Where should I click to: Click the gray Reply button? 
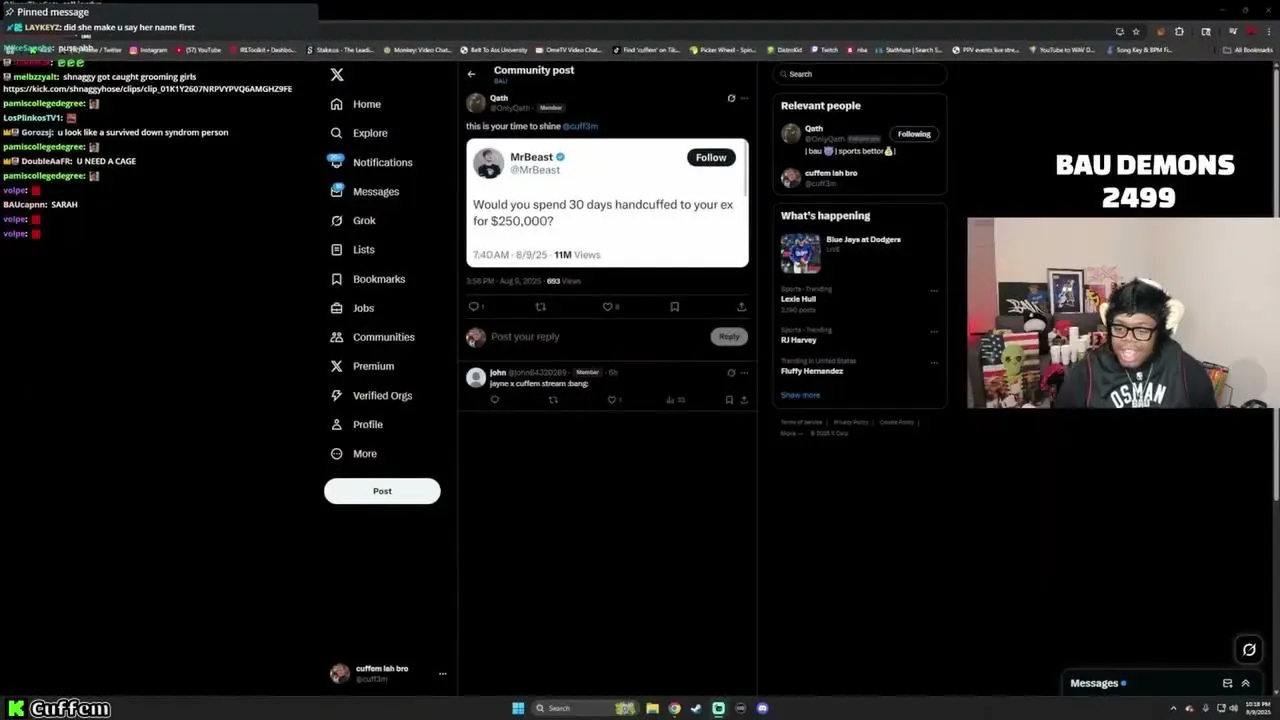click(729, 336)
